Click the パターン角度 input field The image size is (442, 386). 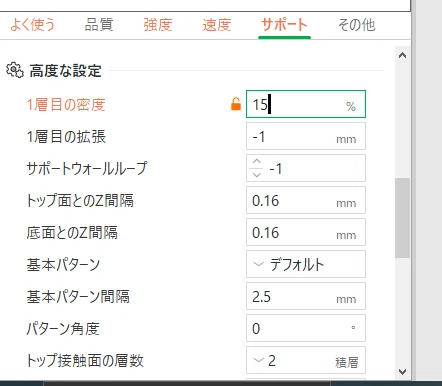pyautogui.click(x=306, y=328)
